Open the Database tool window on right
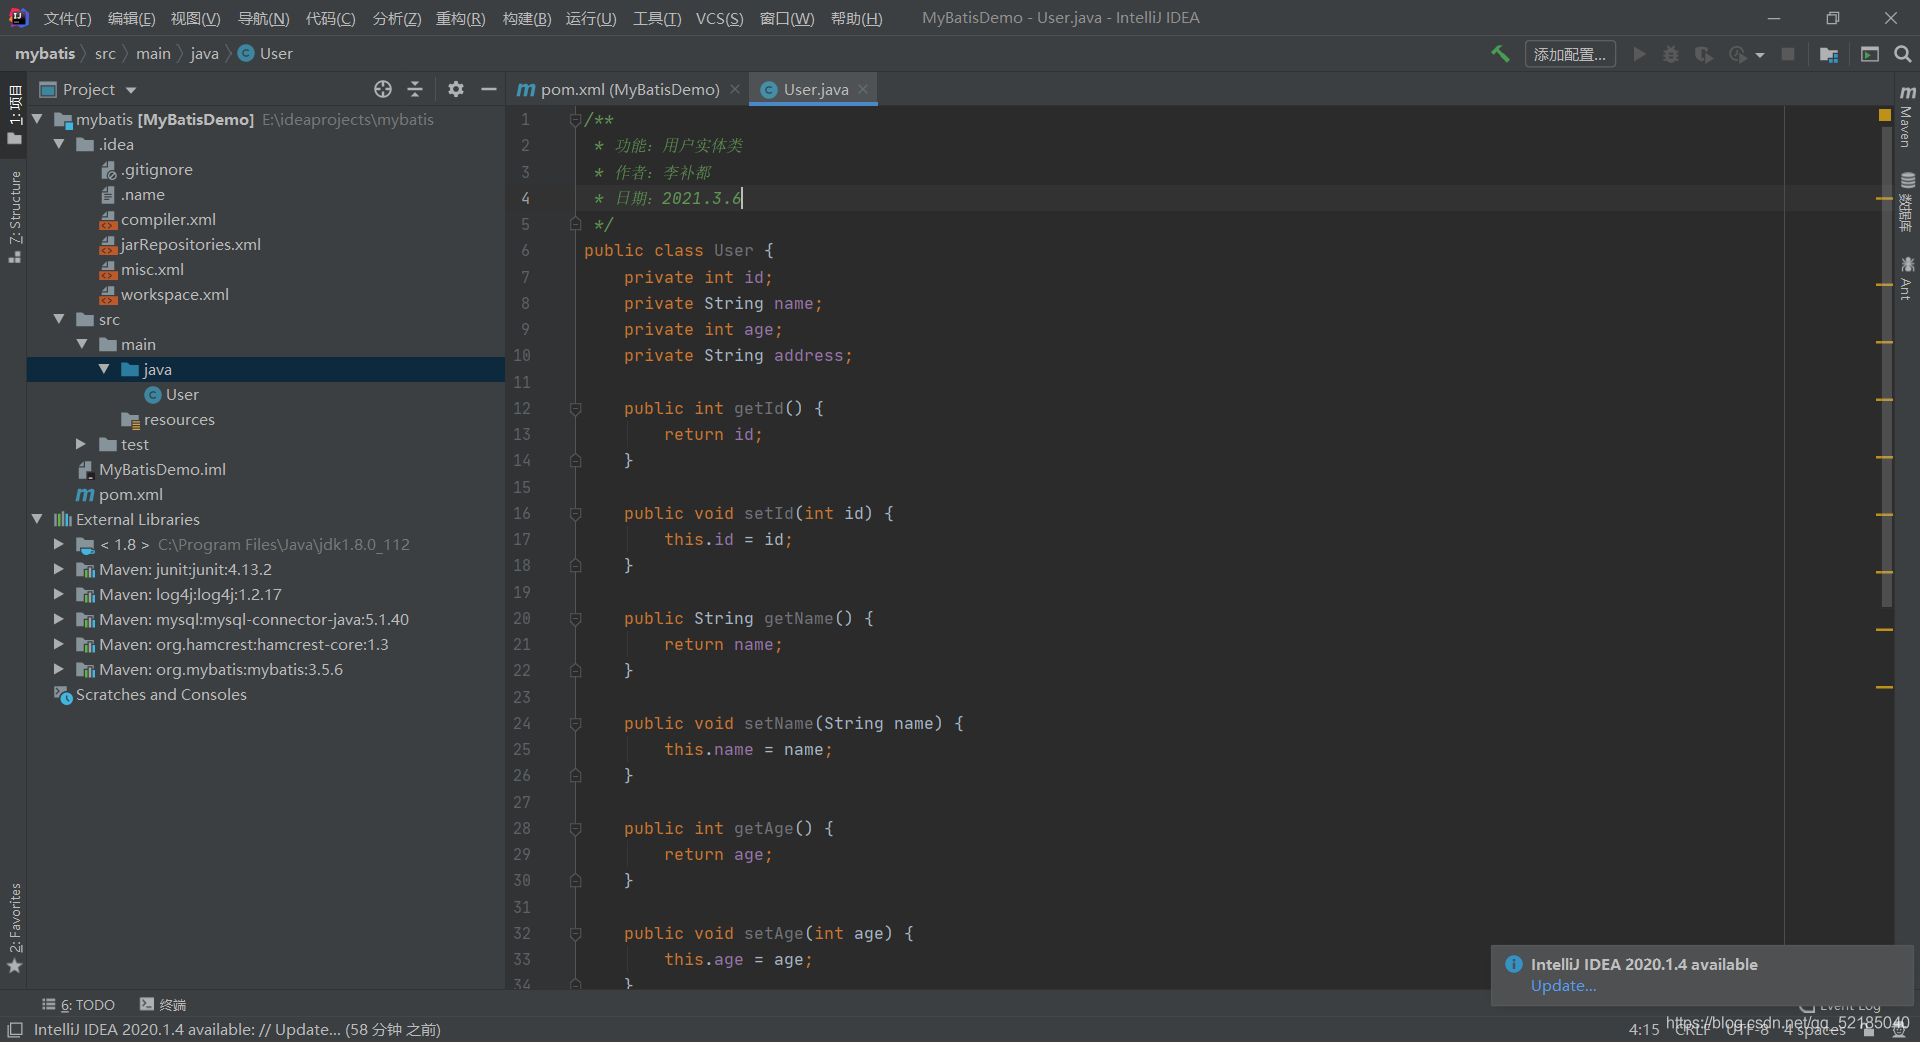This screenshot has height=1042, width=1920. [x=1907, y=202]
